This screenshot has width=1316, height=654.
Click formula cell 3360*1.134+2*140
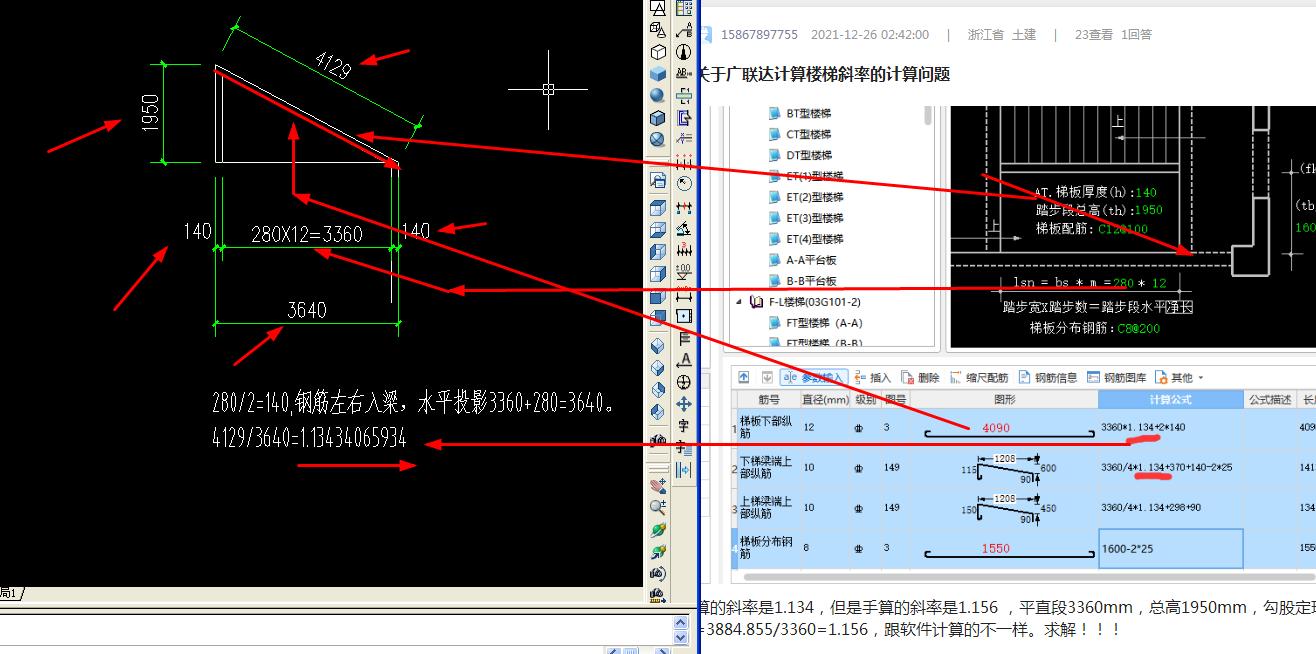1171,428
